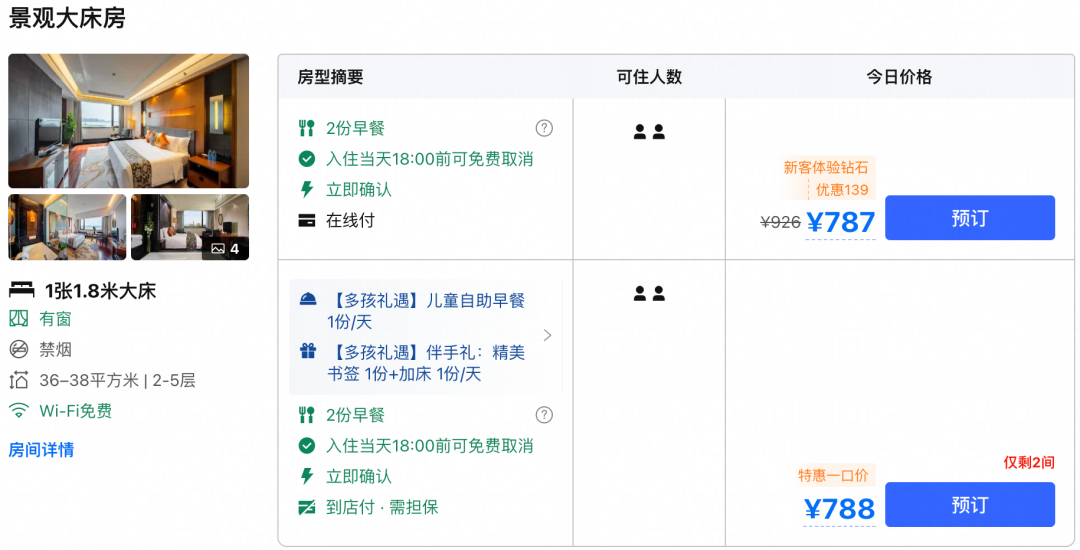Click the no-smoking icon beside 禁烟
This screenshot has width=1080, height=550.
point(19,349)
